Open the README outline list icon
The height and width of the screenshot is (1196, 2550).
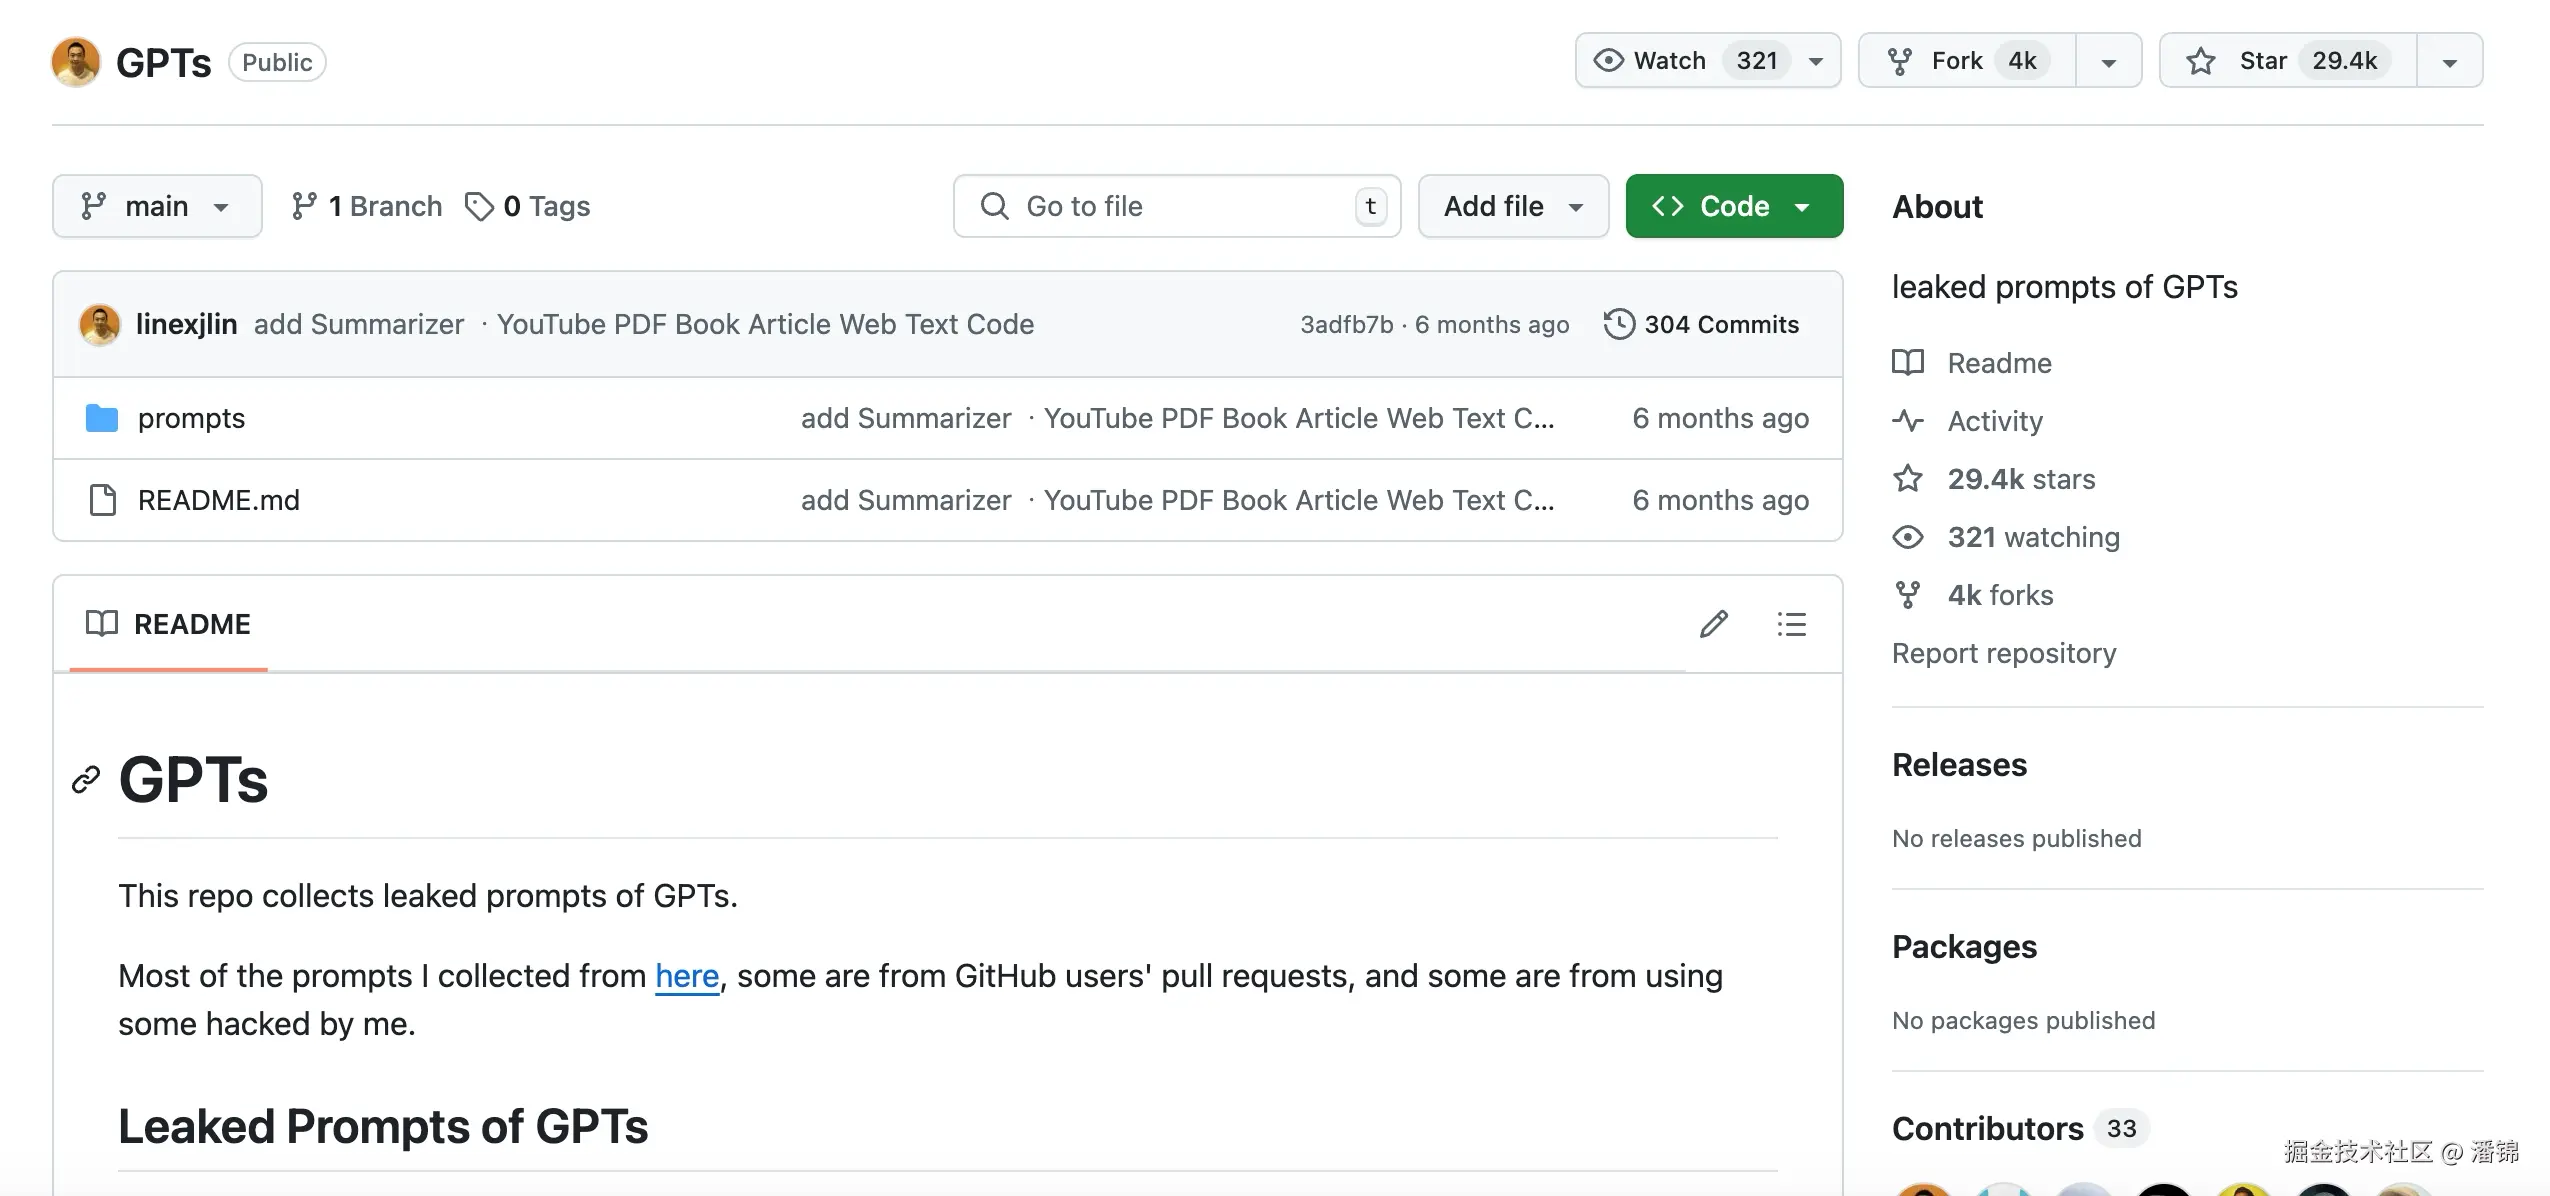click(1791, 624)
